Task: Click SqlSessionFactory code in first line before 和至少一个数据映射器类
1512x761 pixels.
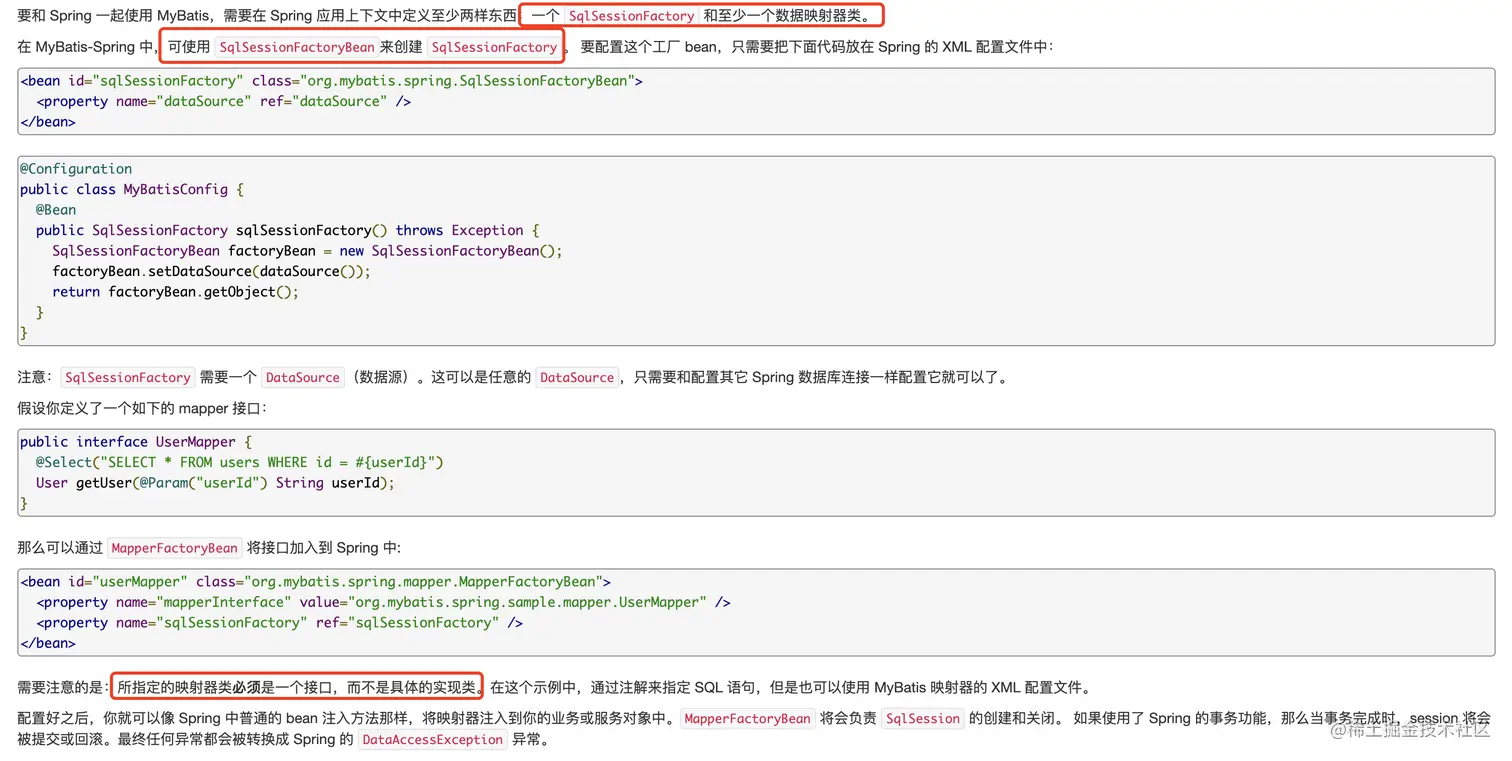Action: pos(631,16)
